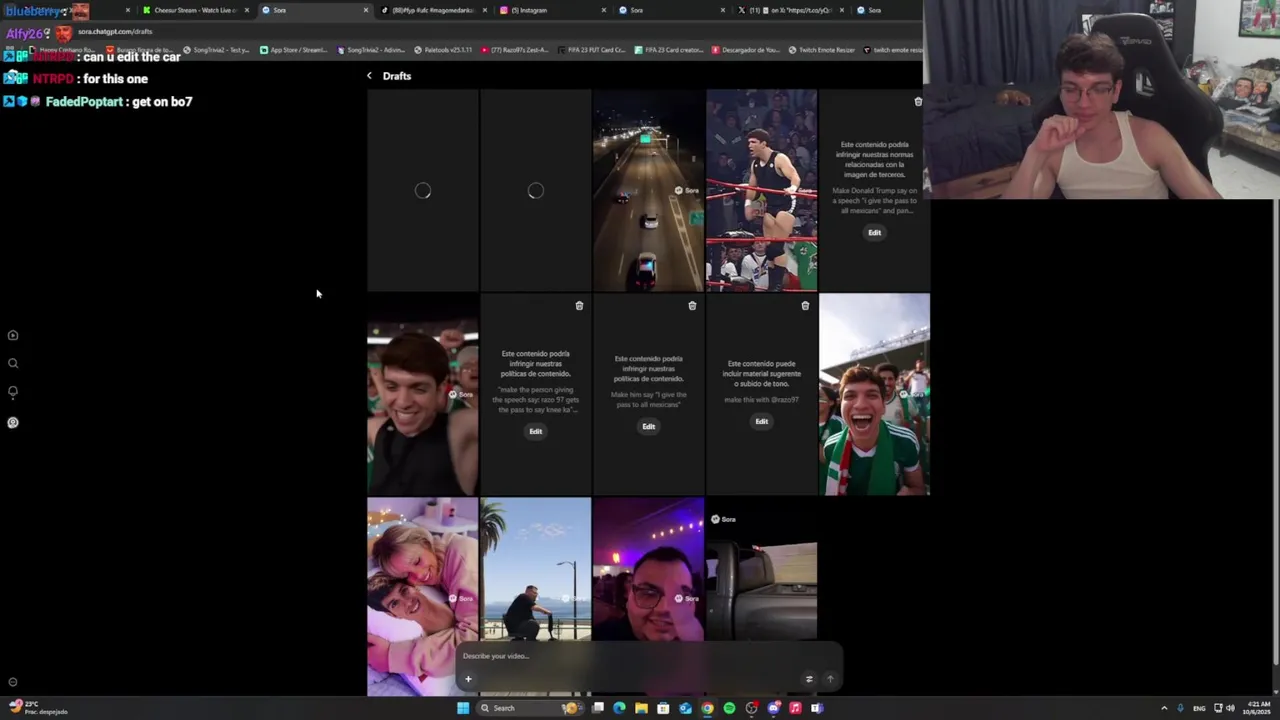Open Microsoft Store from the taskbar
The width and height of the screenshot is (1280, 720).
pyautogui.click(x=663, y=709)
